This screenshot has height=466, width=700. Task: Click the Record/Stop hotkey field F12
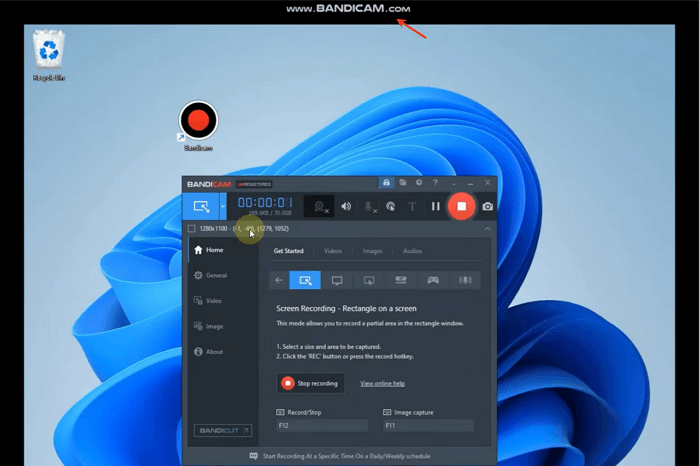pyautogui.click(x=322, y=425)
